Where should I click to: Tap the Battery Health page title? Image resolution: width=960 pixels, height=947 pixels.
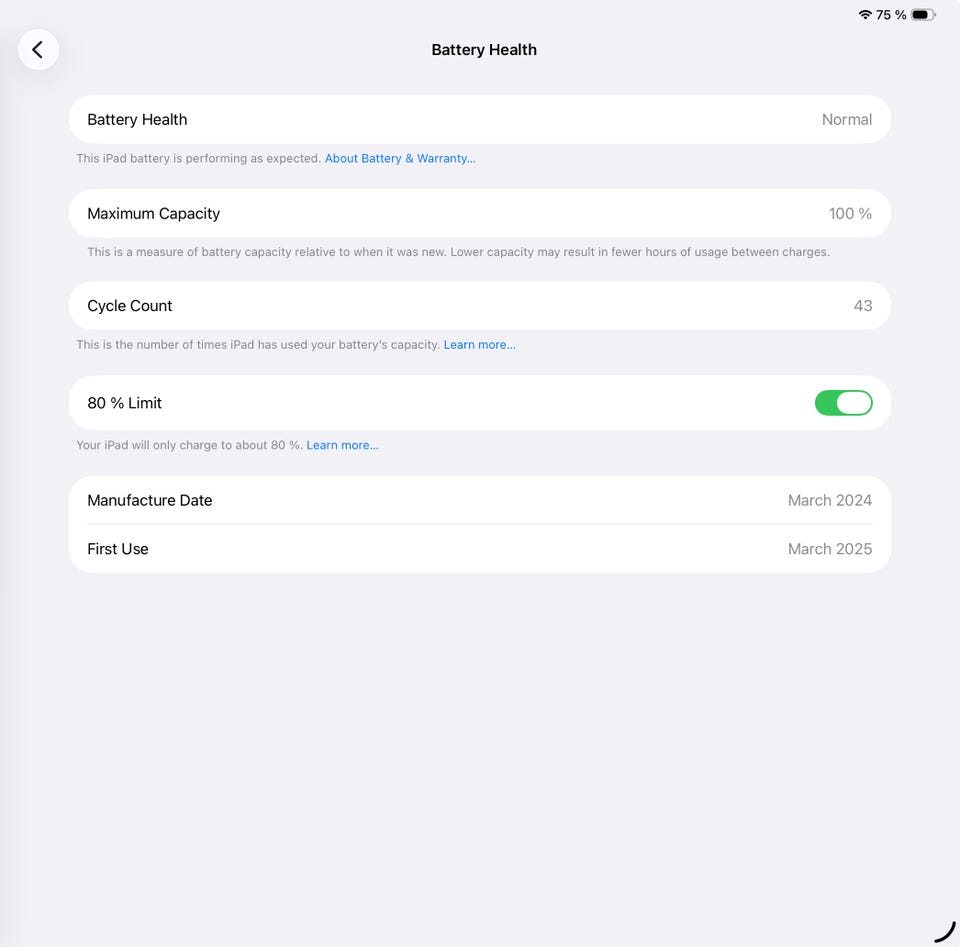484,50
